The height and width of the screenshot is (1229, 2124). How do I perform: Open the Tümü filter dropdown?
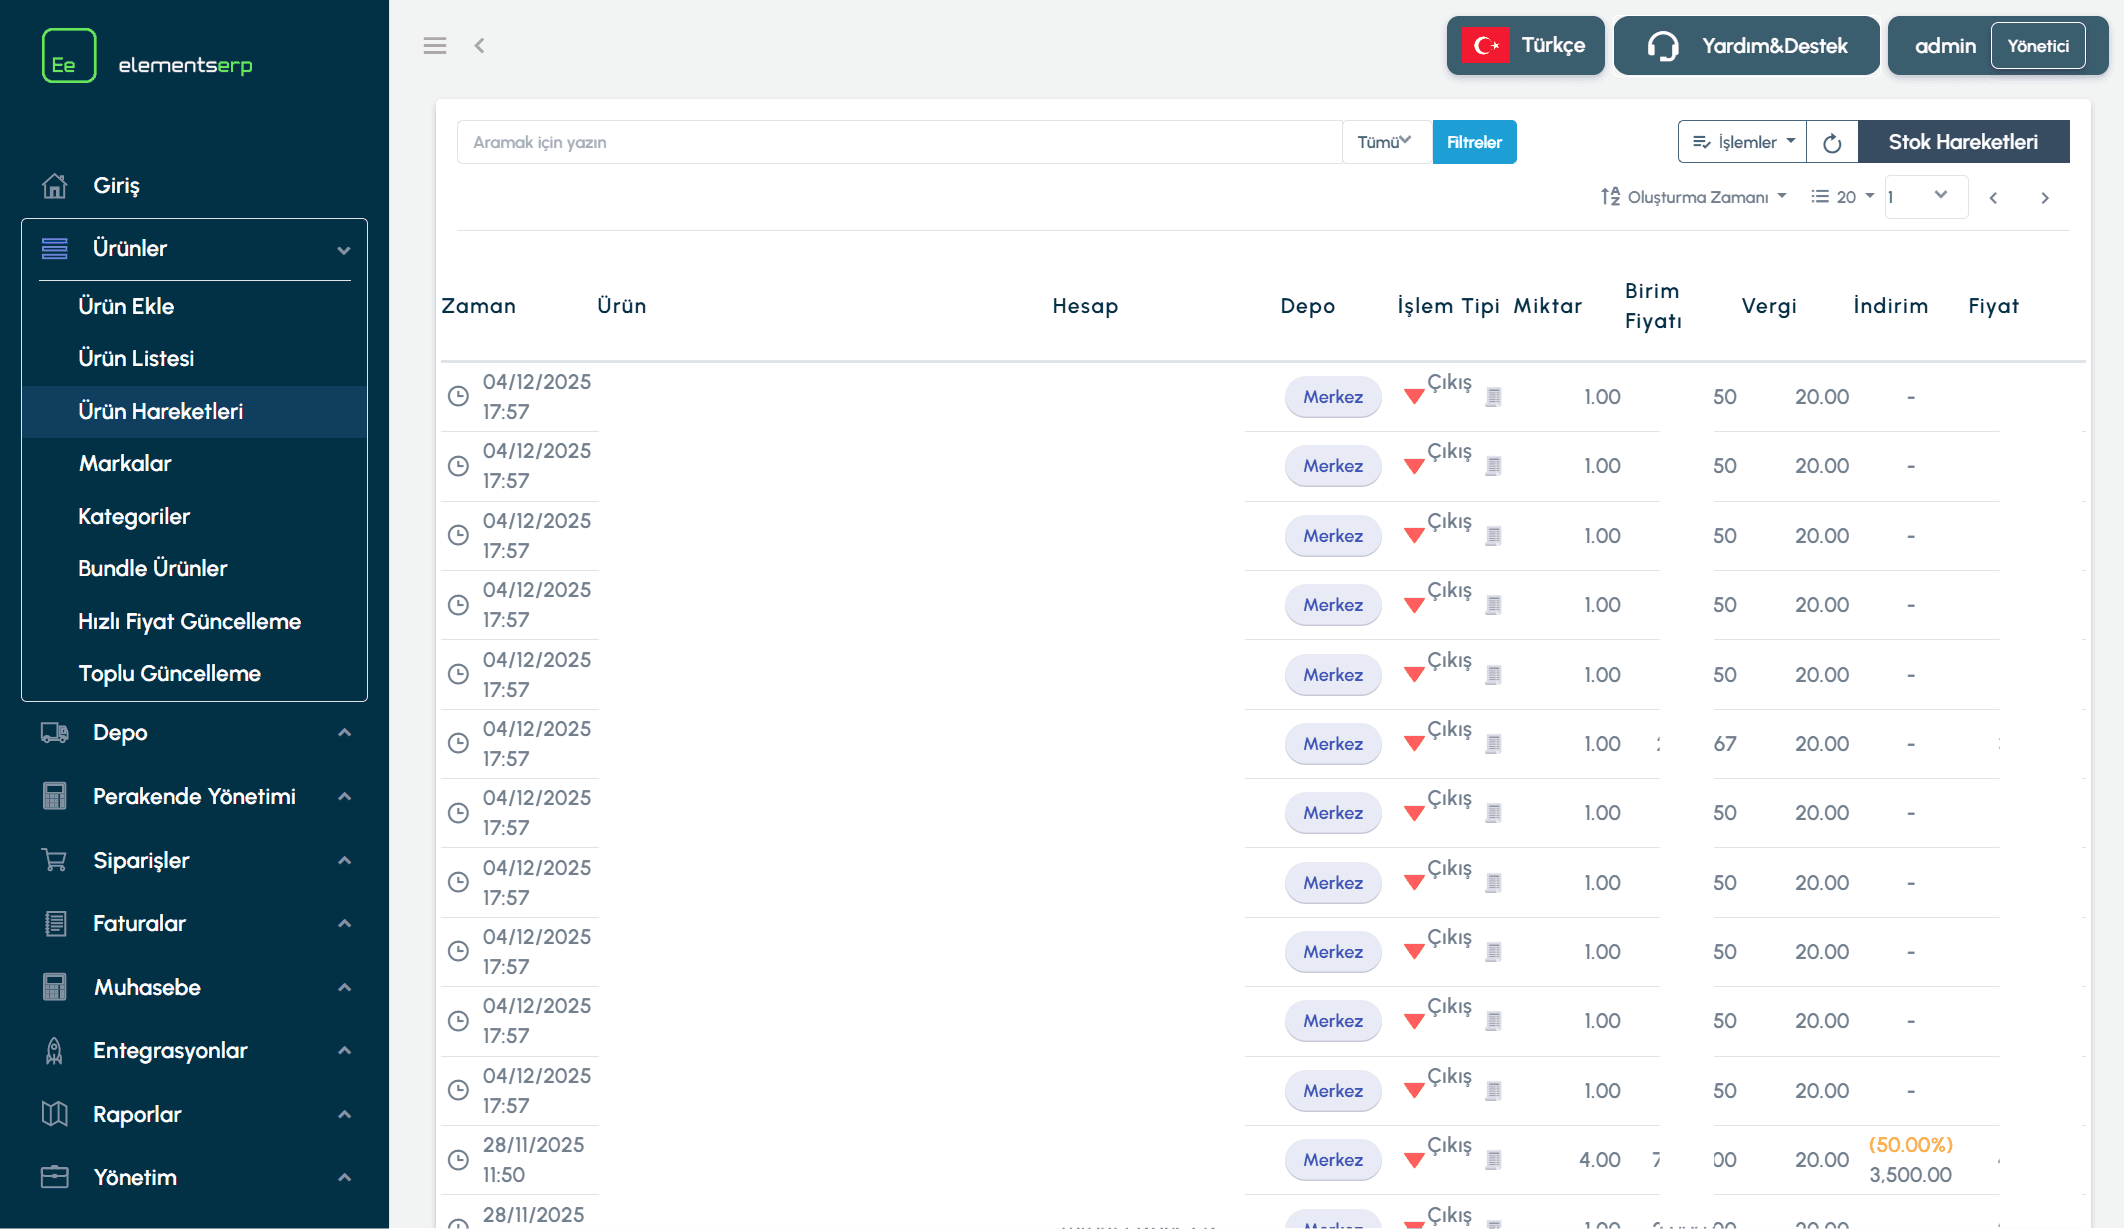[1385, 142]
